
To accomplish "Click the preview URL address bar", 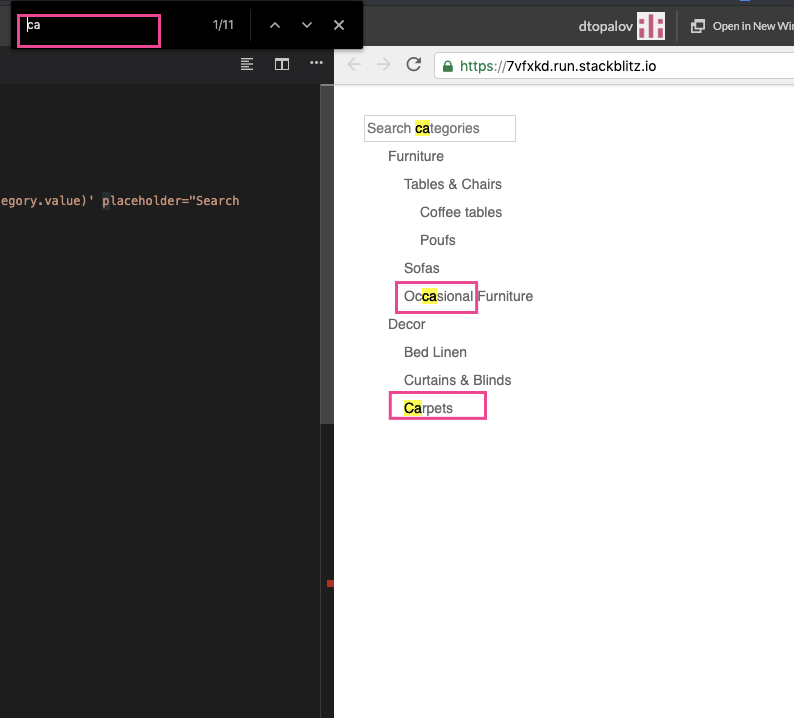I will pos(614,66).
